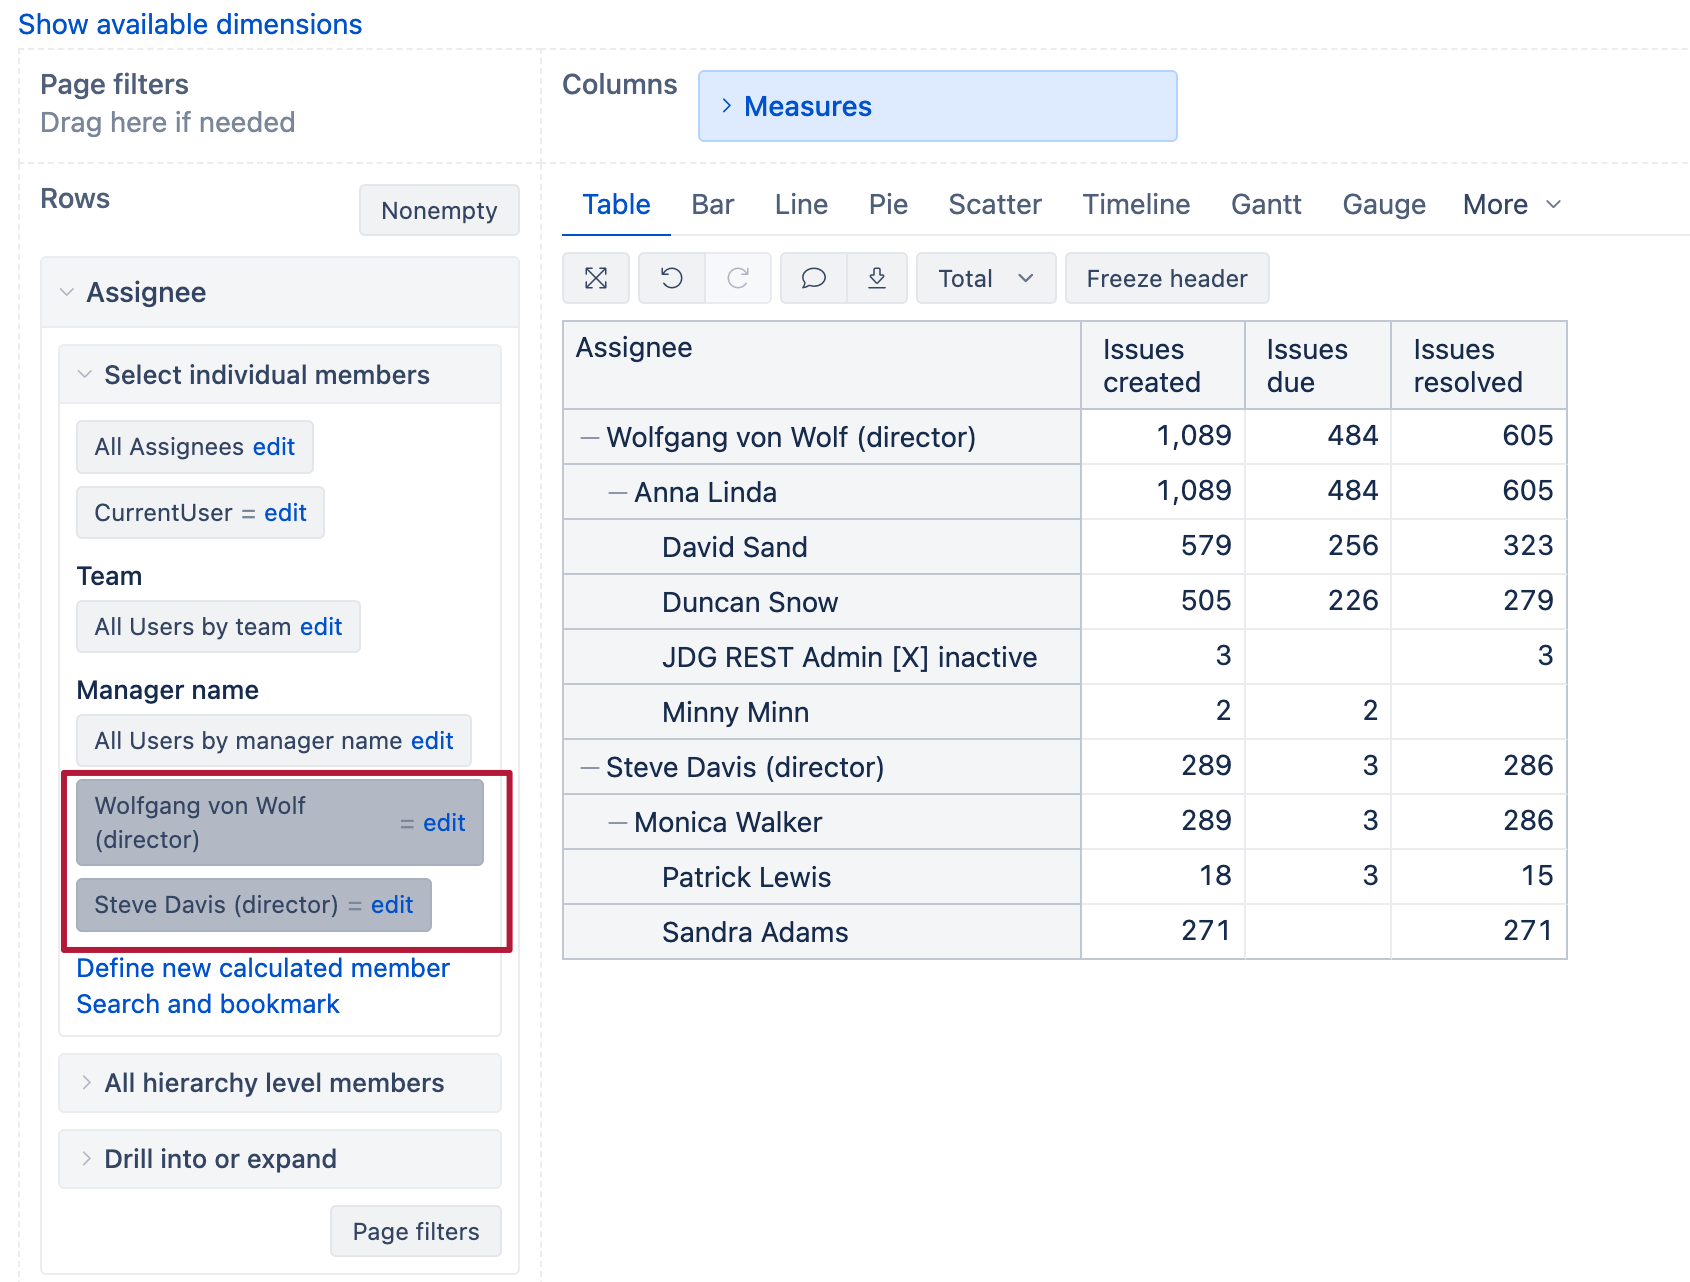Image resolution: width=1690 pixels, height=1282 pixels.
Task: Open the More chart types dropdown
Action: pos(1511,204)
